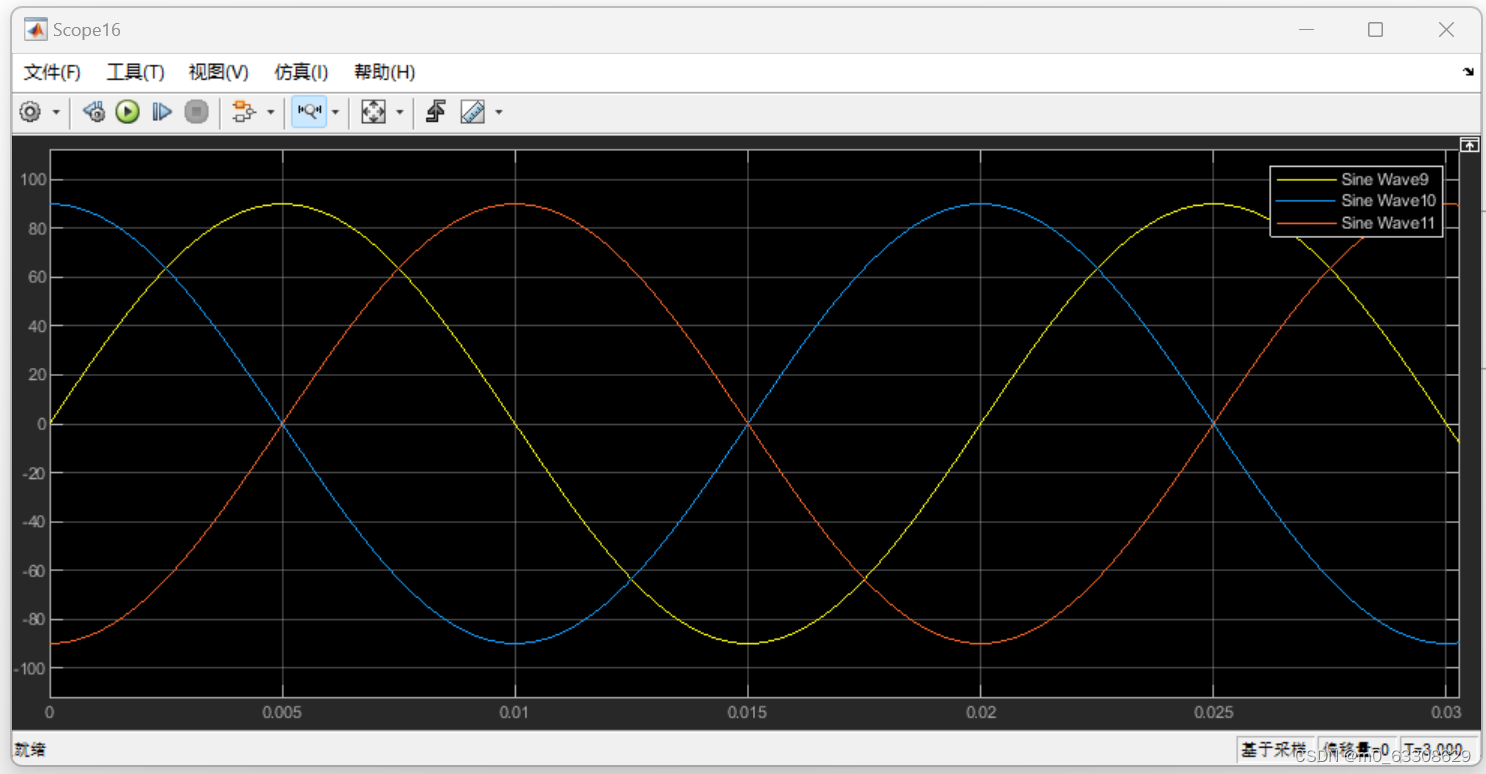Click the scale axes limits icon
Viewport: 1486px width, 774px height.
[x=373, y=112]
